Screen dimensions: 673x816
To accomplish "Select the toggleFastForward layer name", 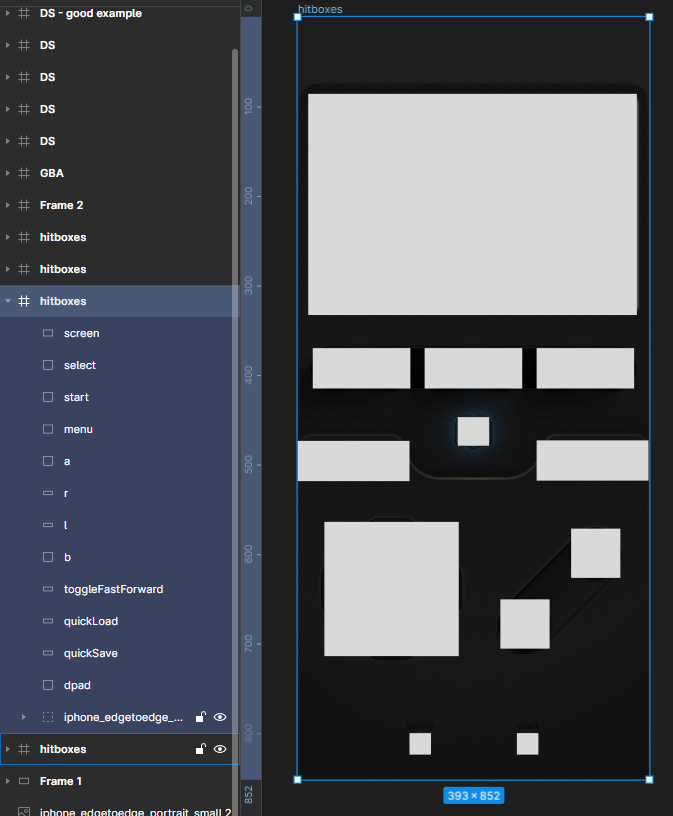I will pyautogui.click(x=113, y=589).
